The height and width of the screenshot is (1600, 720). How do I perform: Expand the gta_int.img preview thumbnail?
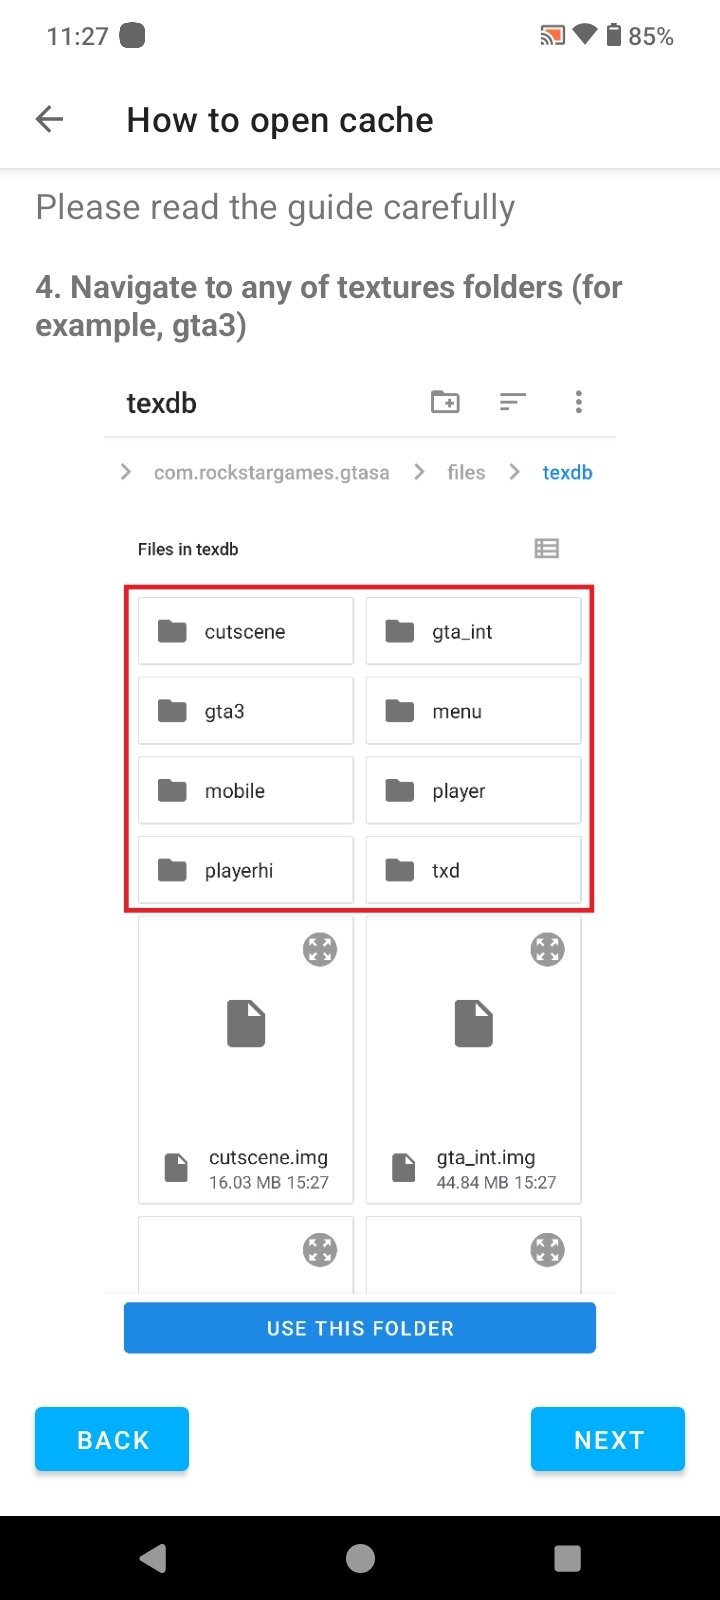tap(547, 949)
